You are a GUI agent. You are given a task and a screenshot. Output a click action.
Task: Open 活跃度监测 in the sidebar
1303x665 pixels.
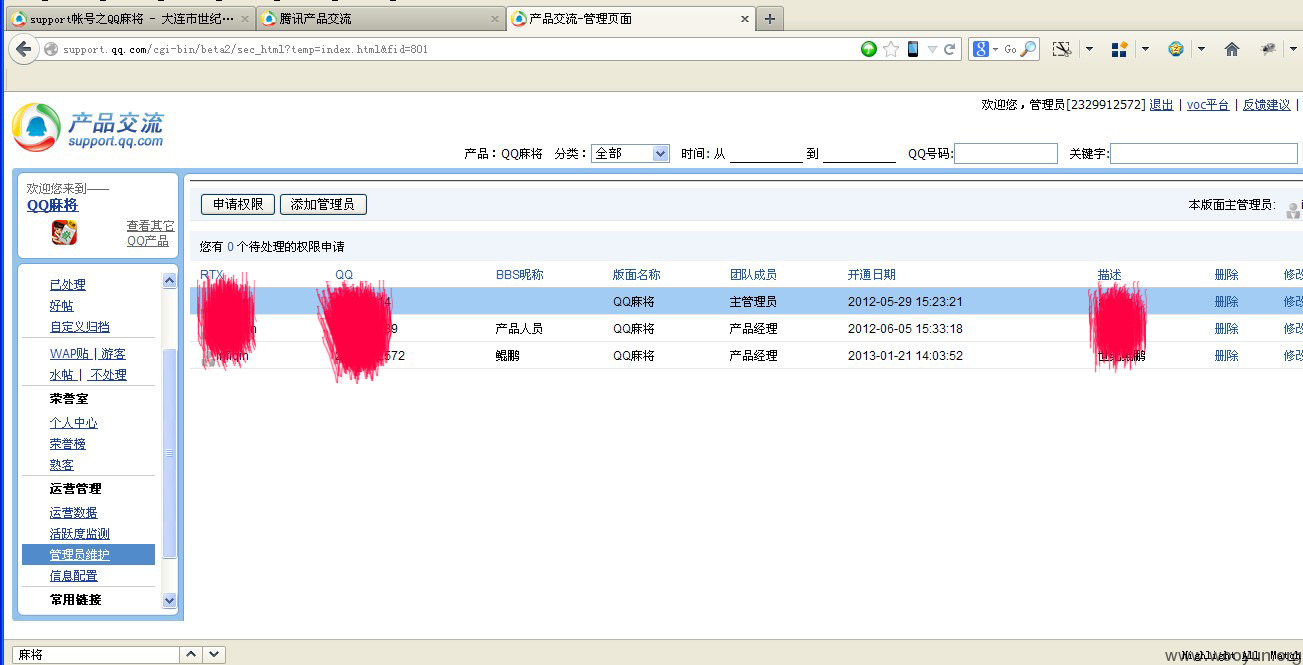click(80, 534)
